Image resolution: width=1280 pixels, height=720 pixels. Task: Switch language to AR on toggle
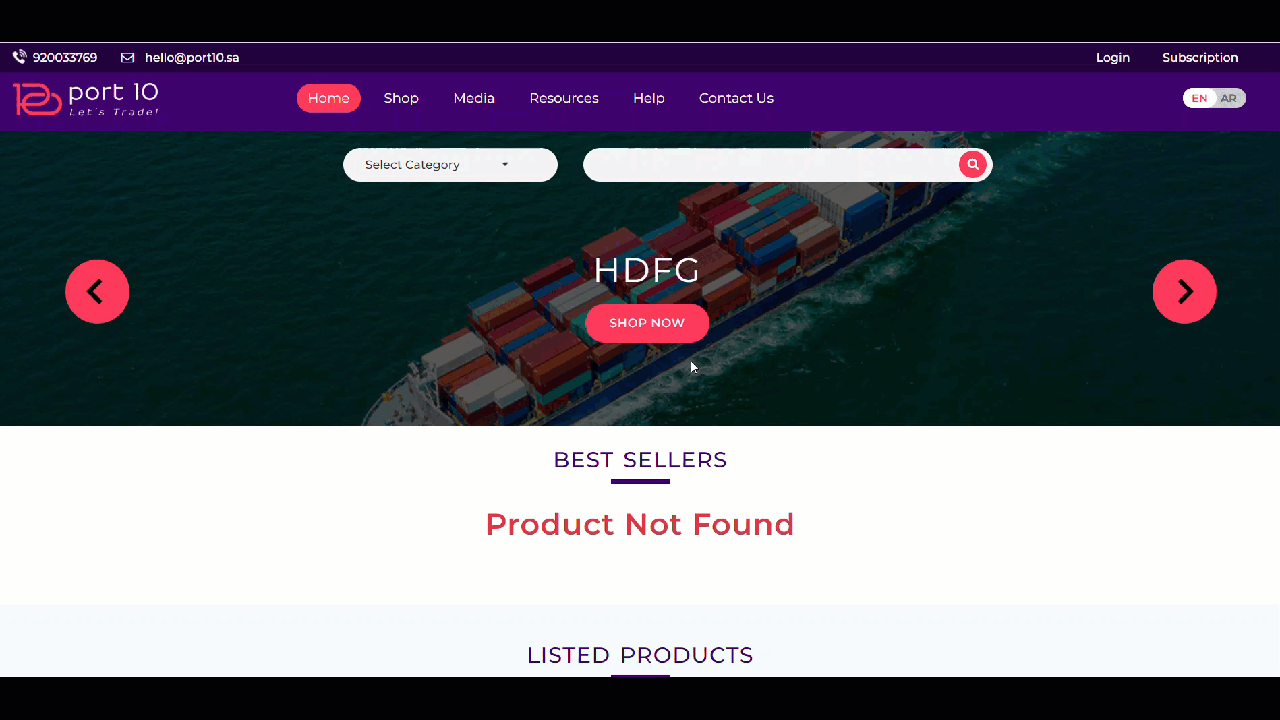tap(1229, 98)
